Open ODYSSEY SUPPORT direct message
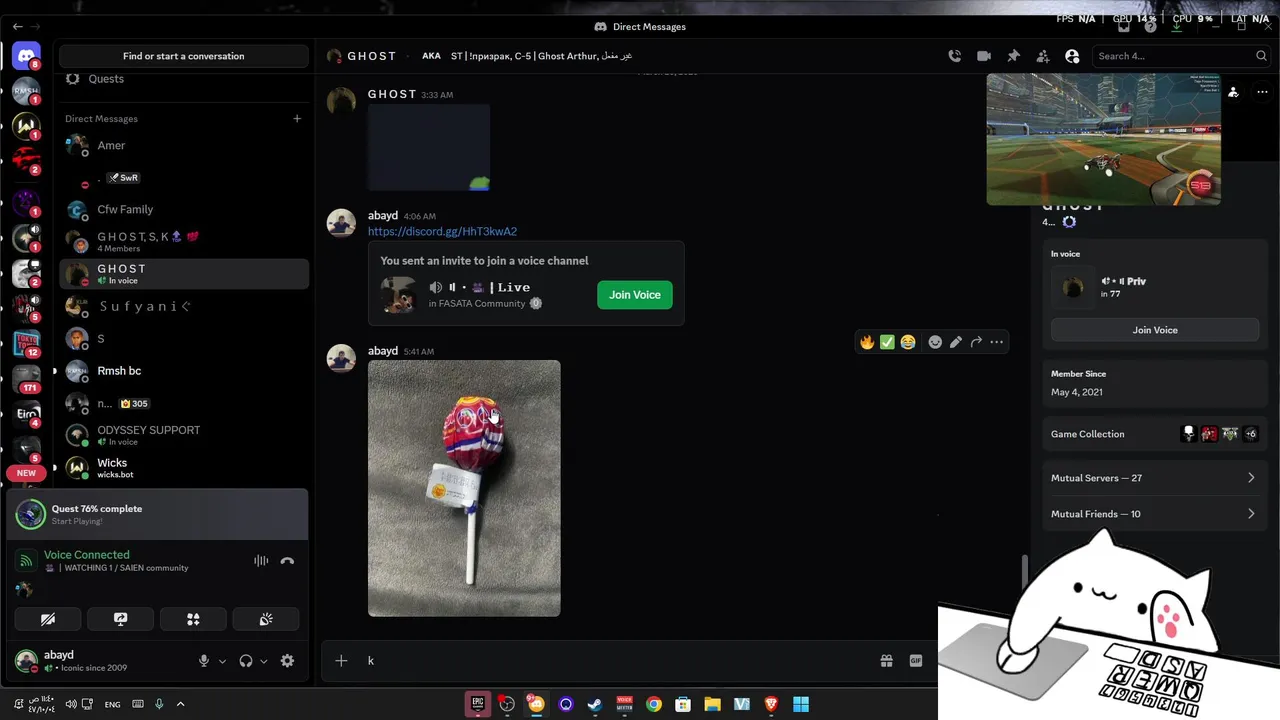1280x720 pixels. click(186, 435)
